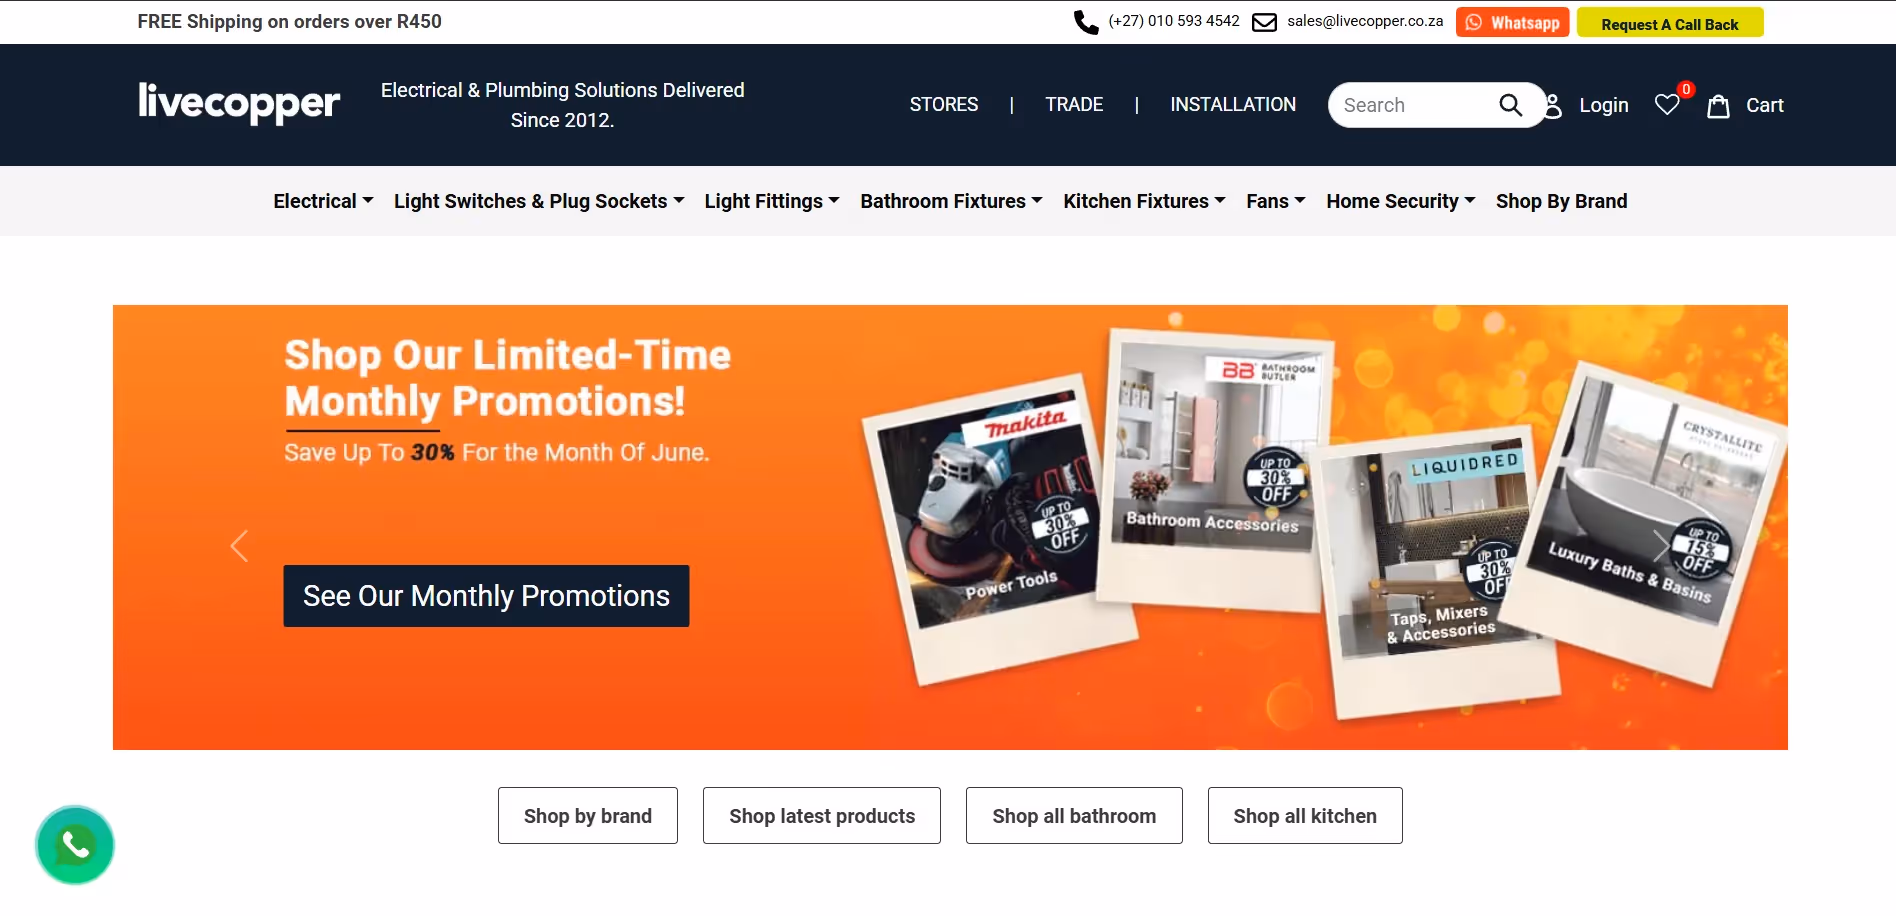Viewport: 1896px width, 916px height.
Task: Open the shopping bag Cart icon
Action: [1718, 106]
